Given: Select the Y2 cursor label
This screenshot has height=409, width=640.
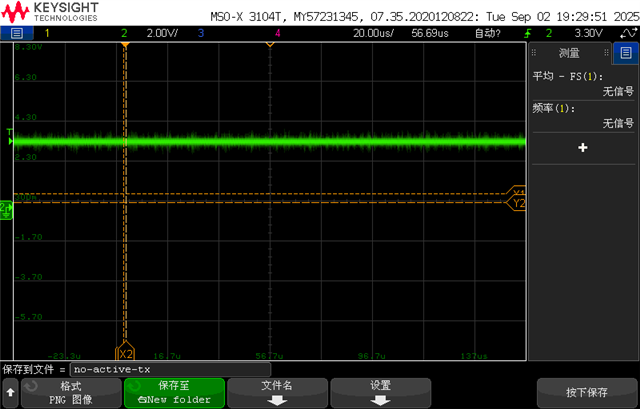Looking at the screenshot, I should point(518,203).
